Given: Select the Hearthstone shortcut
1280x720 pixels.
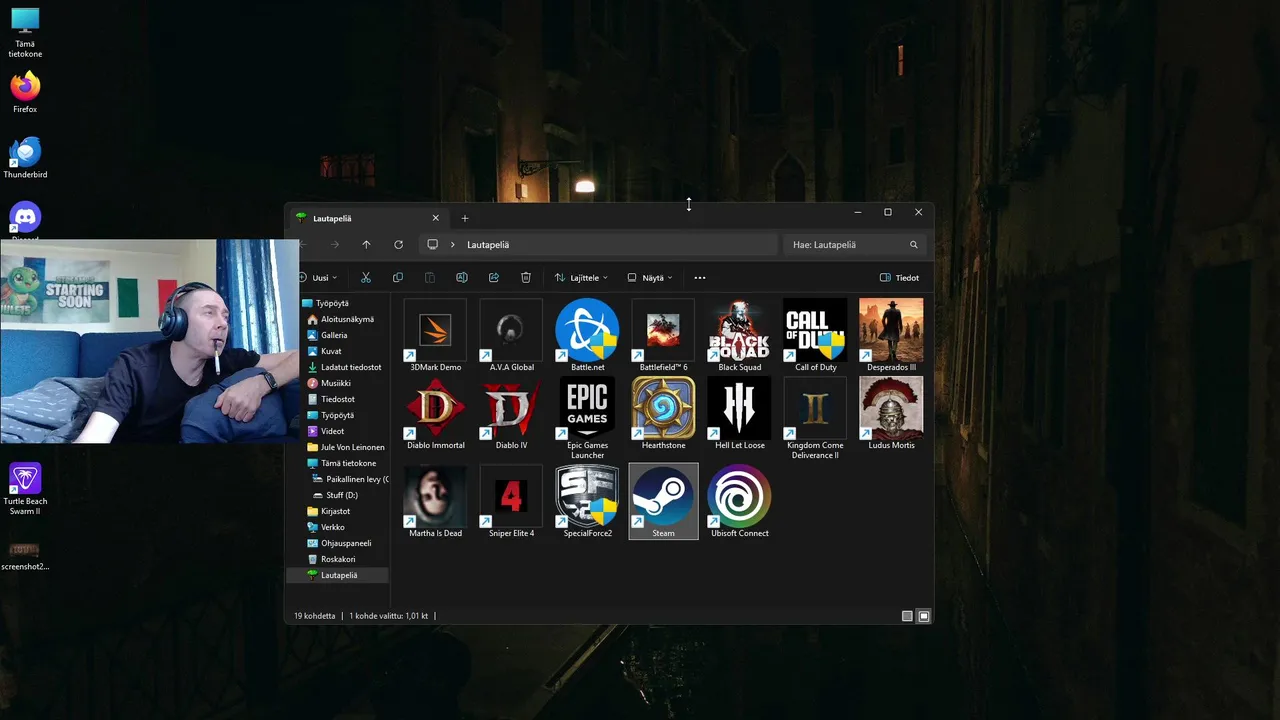Looking at the screenshot, I should click(663, 413).
